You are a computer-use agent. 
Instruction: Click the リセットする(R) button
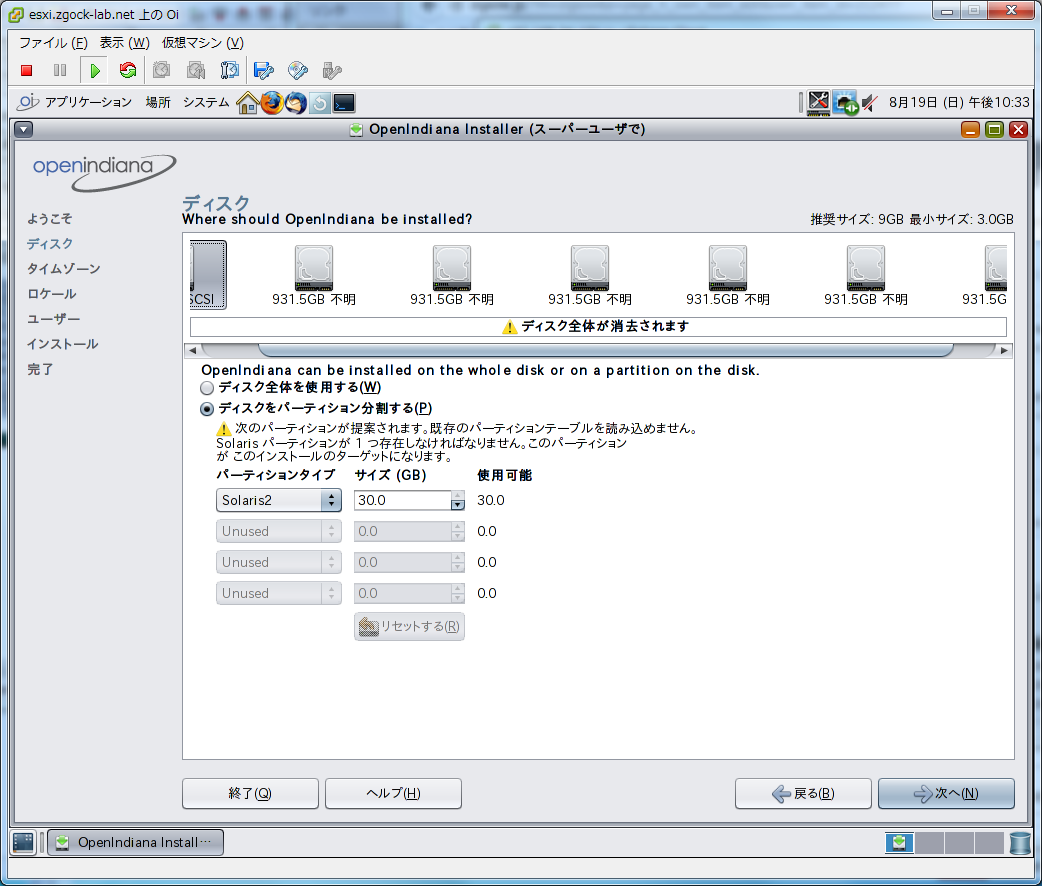(409, 626)
